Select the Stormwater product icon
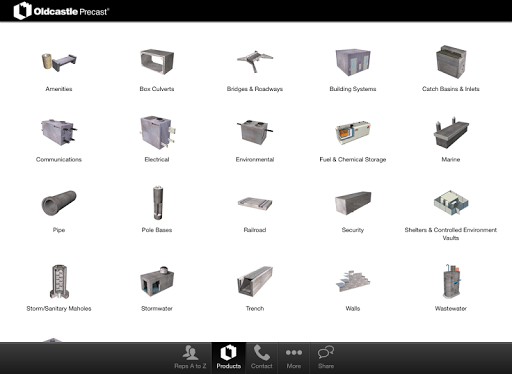This screenshot has height=374, width=512. [157, 281]
